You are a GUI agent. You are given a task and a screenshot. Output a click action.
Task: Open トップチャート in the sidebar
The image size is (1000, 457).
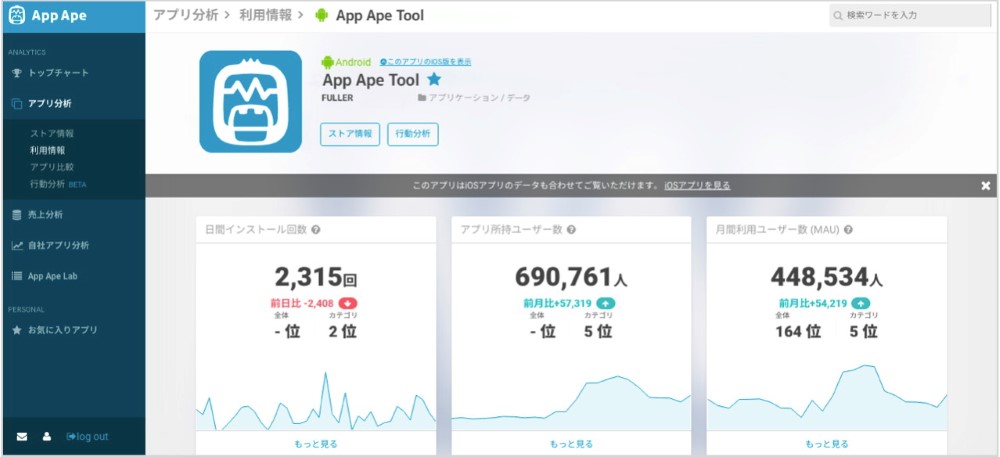click(51, 73)
